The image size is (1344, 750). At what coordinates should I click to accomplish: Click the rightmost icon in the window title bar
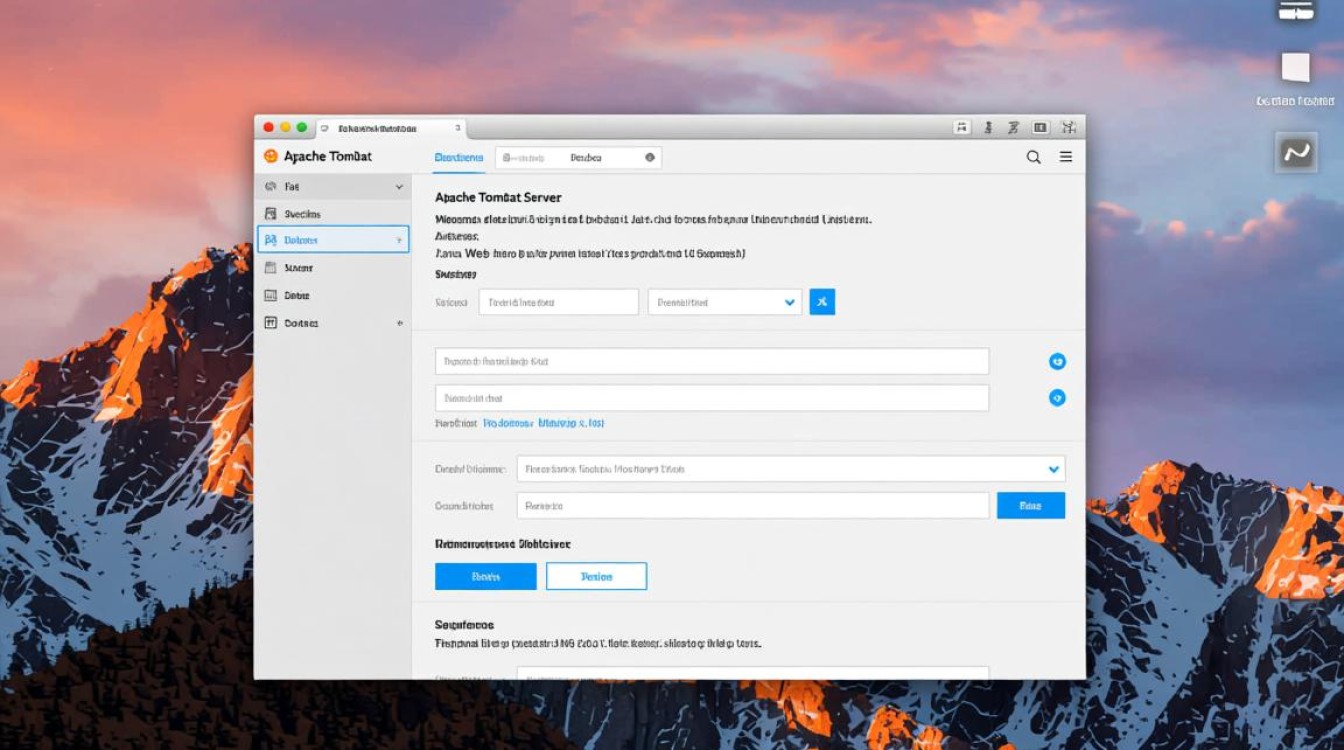pyautogui.click(x=1068, y=127)
